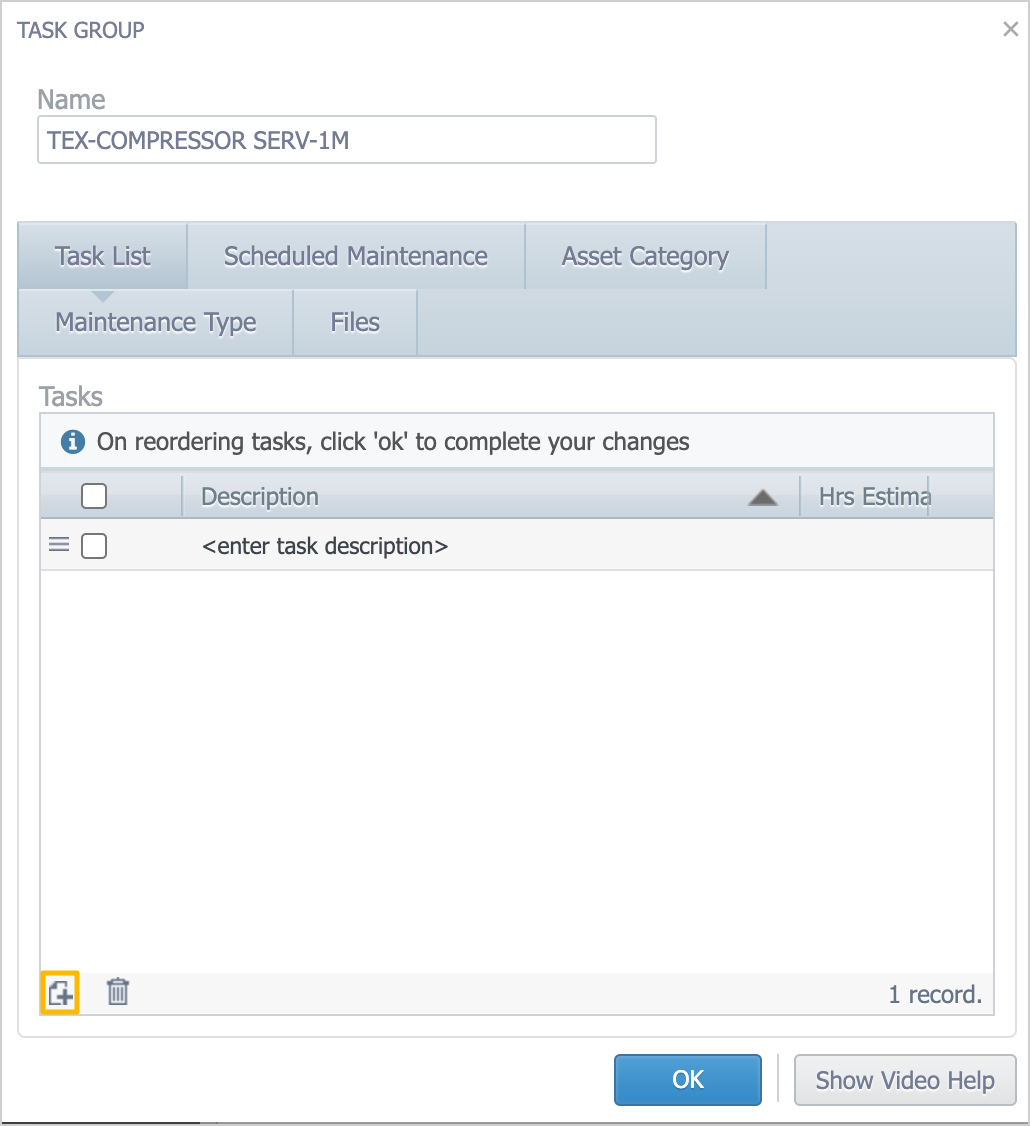1030x1126 pixels.
Task: Click the Hrs Estimate column header
Action: click(x=873, y=496)
